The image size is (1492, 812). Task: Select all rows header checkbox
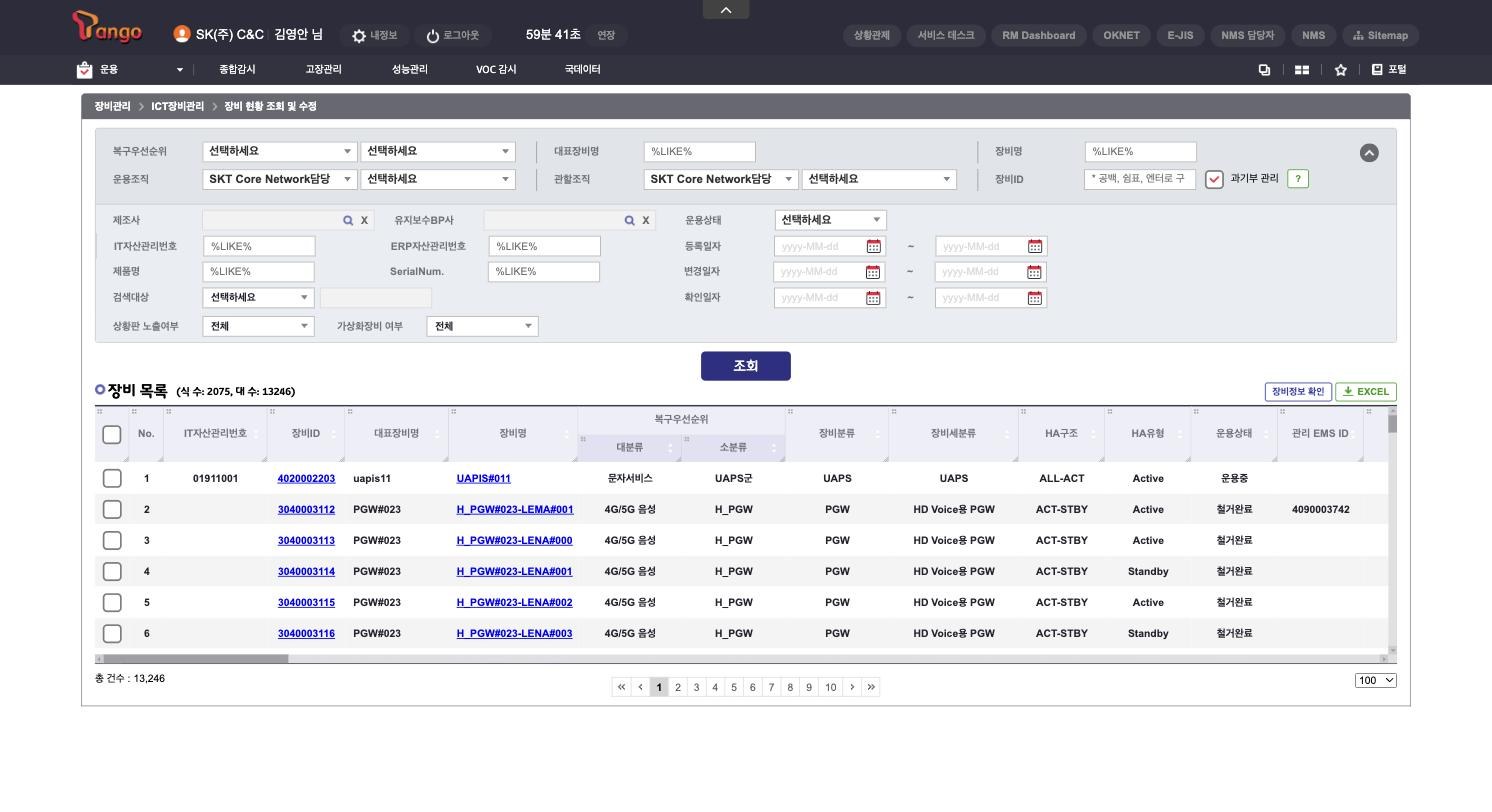tap(112, 434)
